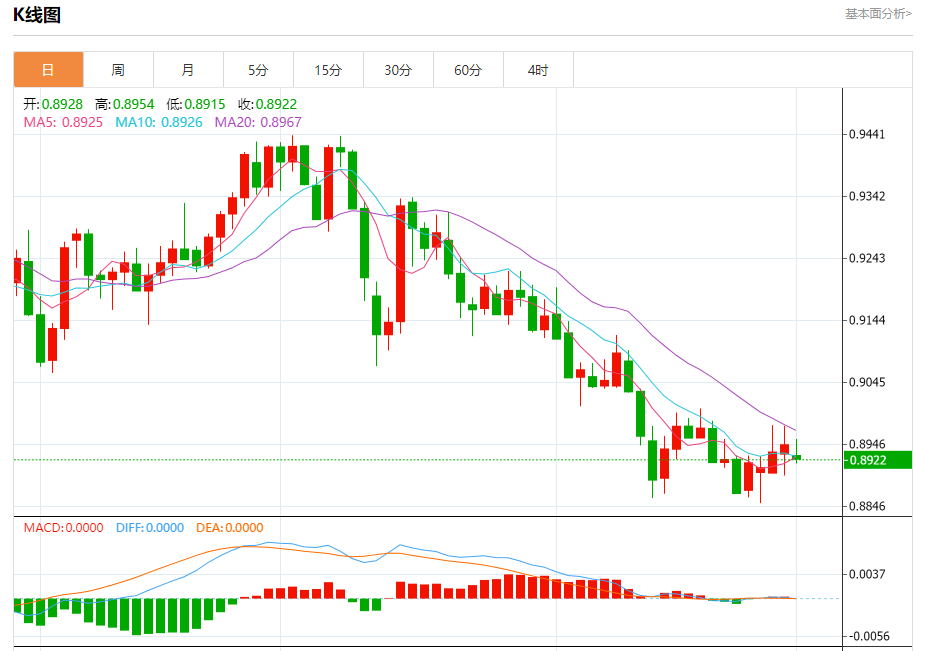Click the MA5: 0.8925 legend
The height and width of the screenshot is (651, 936).
click(63, 122)
